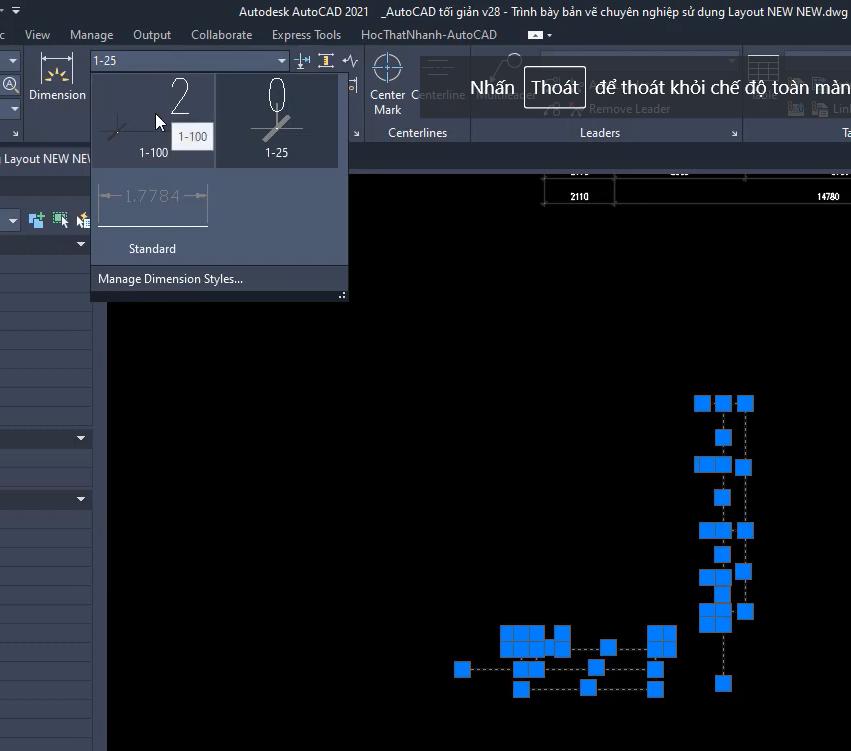
Task: Select the quick select cursor icon
Action: (60, 219)
